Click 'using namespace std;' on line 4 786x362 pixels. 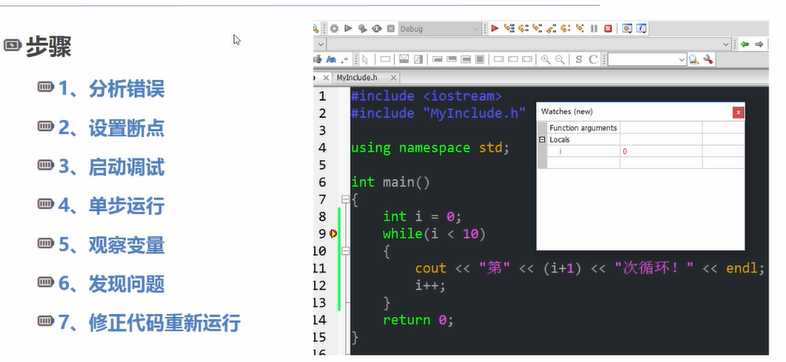[x=430, y=148]
